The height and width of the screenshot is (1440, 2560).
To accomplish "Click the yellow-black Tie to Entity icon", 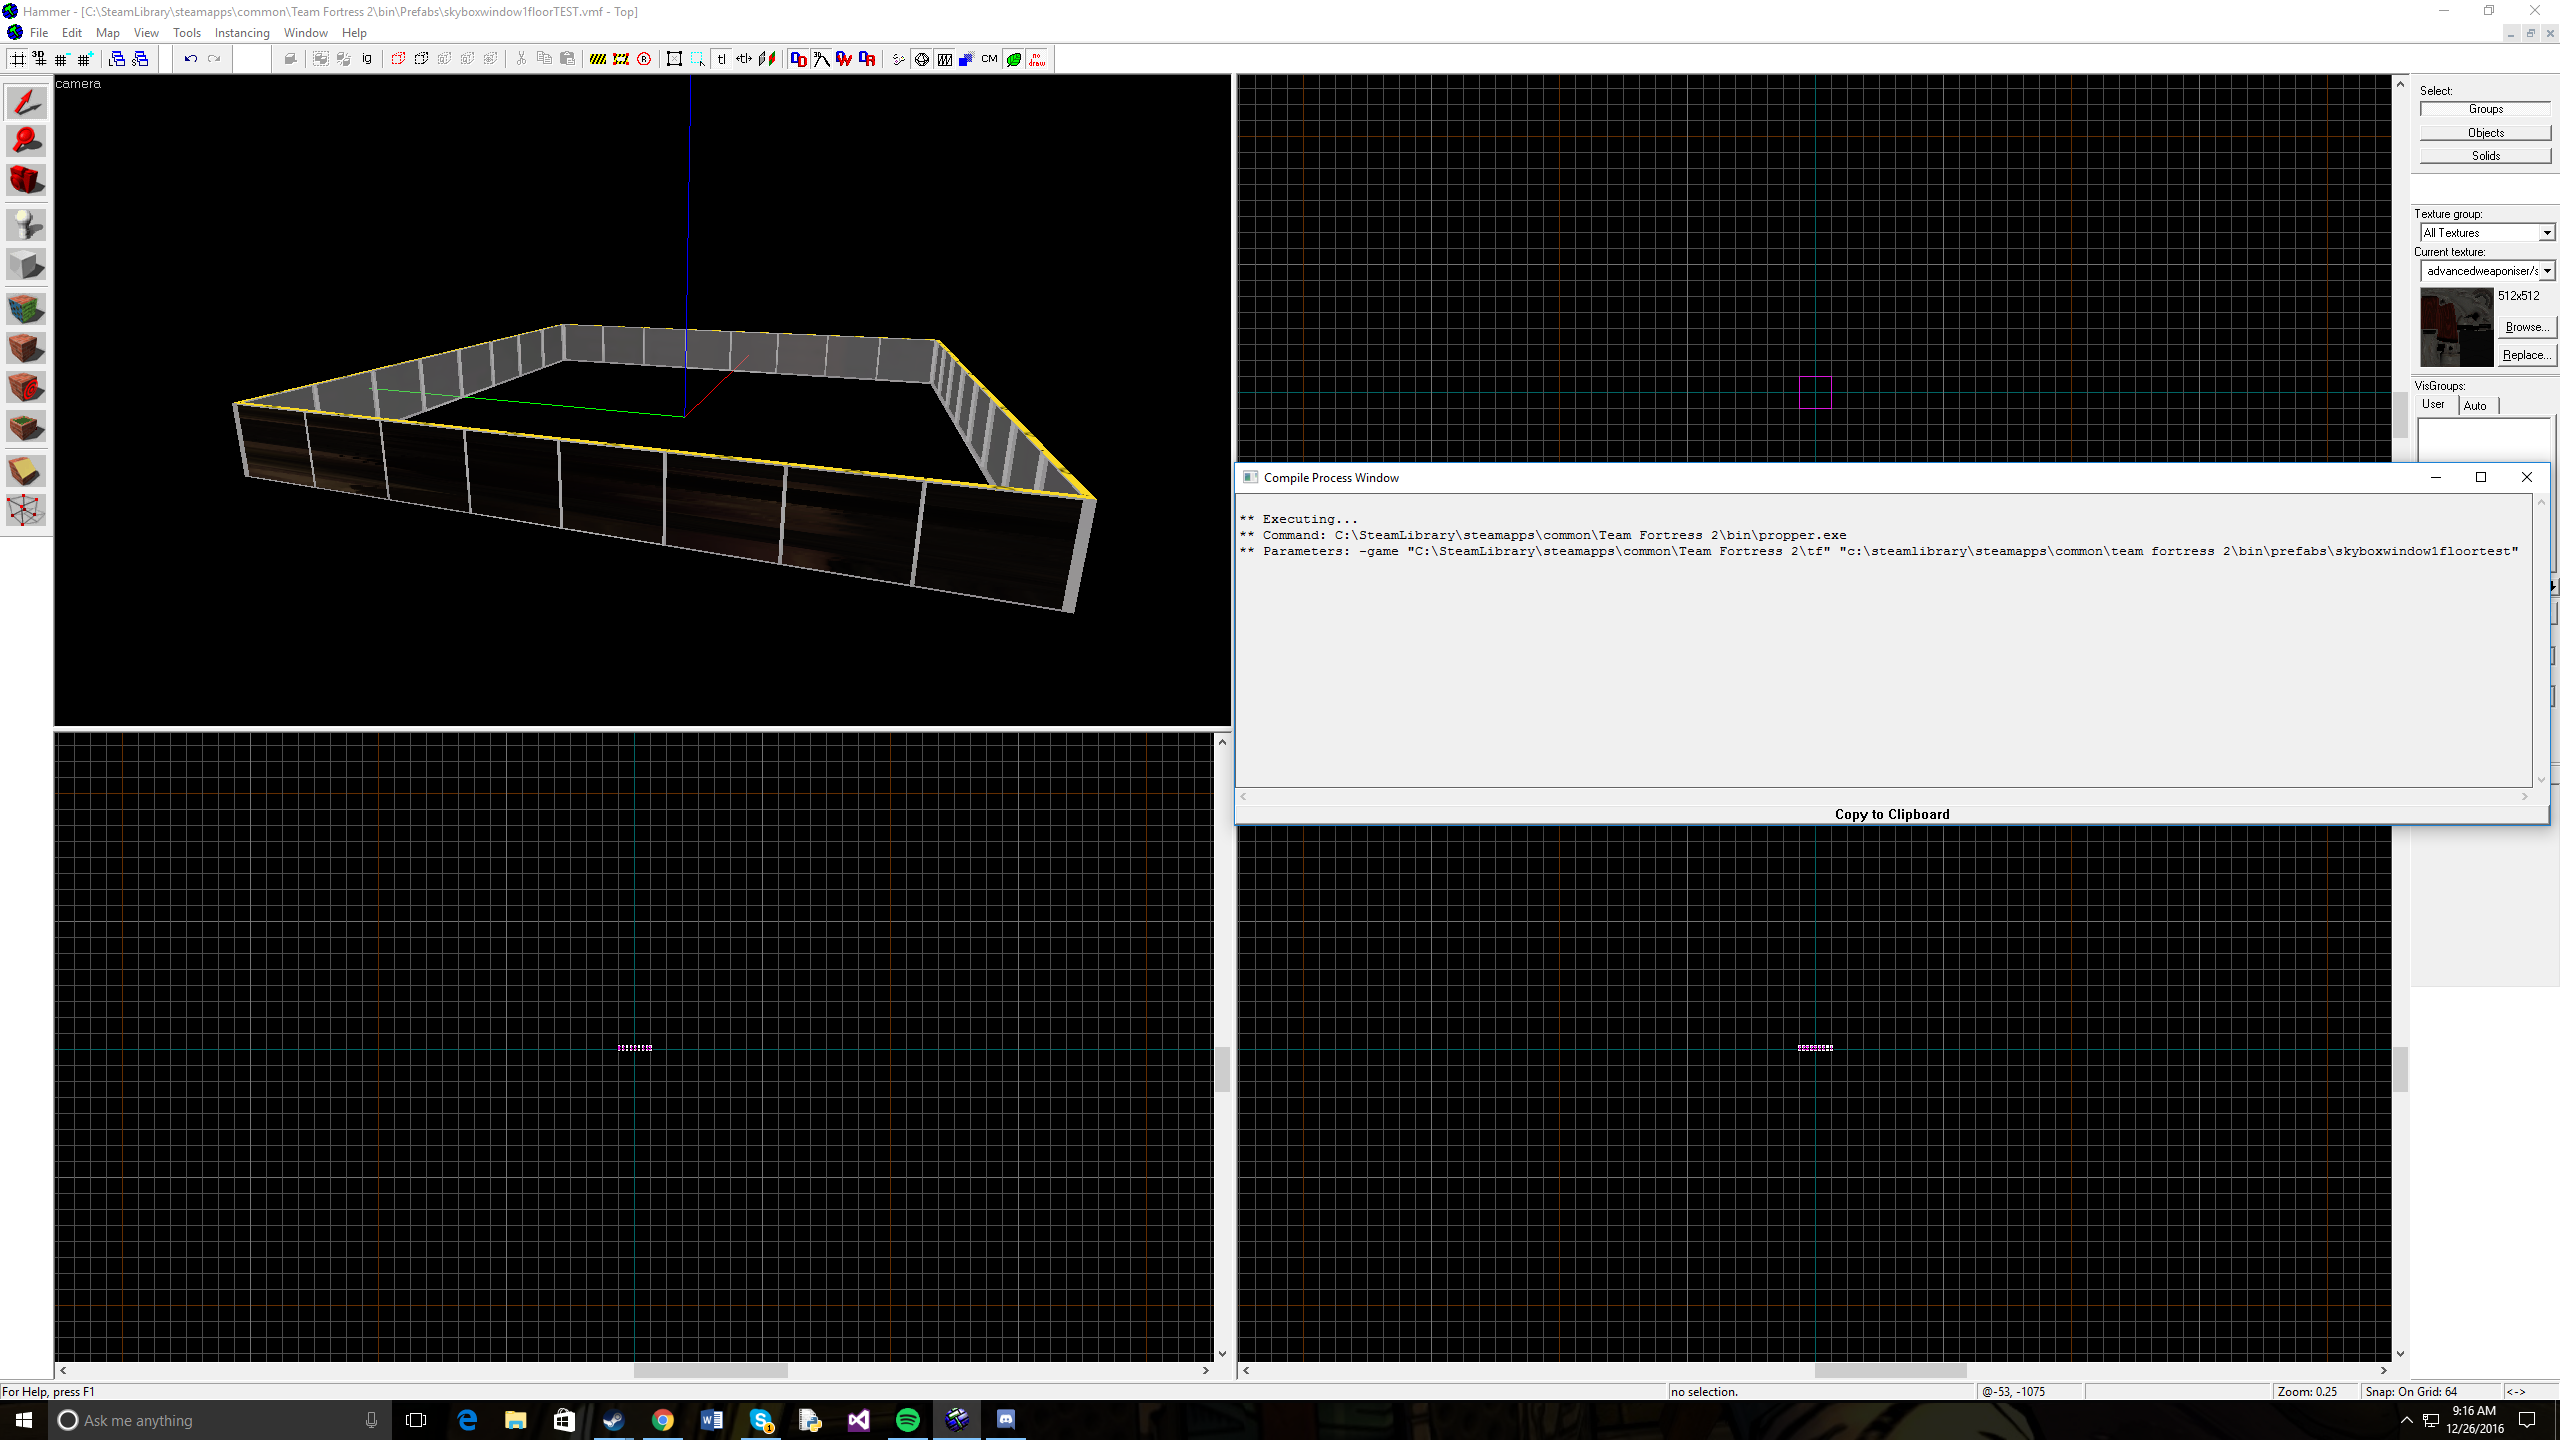I will pos(598,59).
